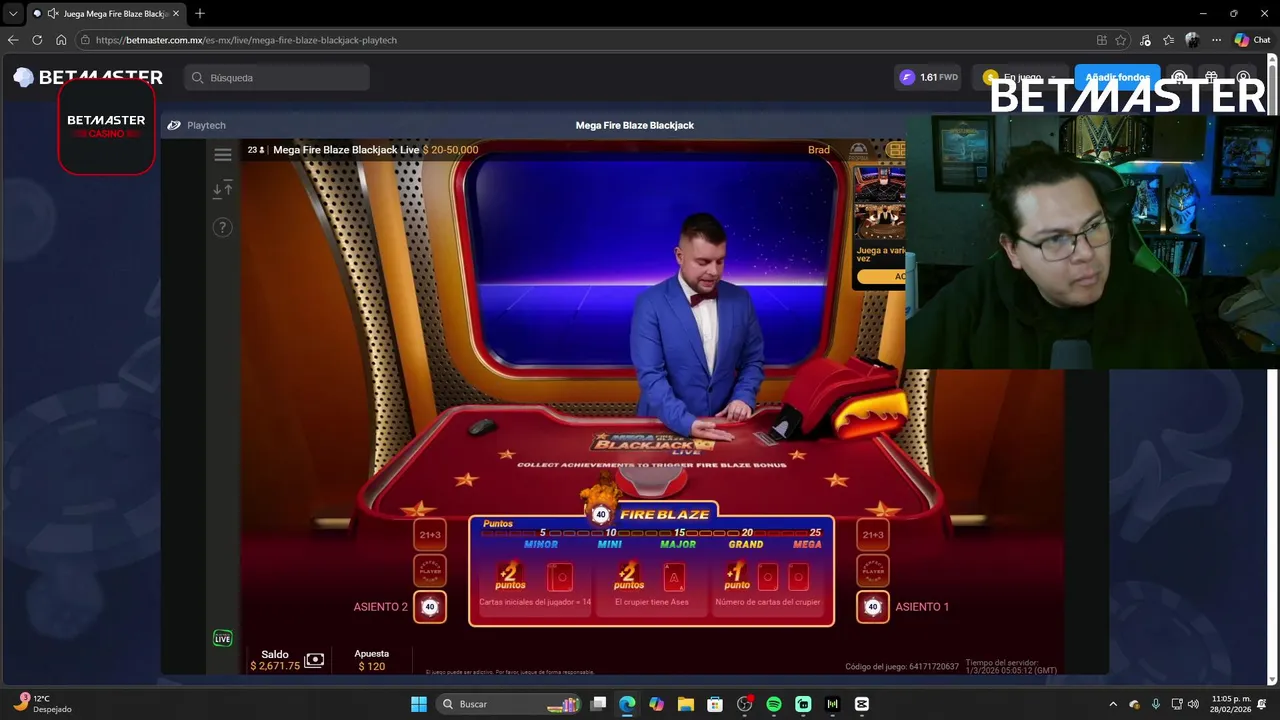This screenshot has height=720, width=1280.
Task: Click the MEGA jackpot label
Action: (807, 545)
